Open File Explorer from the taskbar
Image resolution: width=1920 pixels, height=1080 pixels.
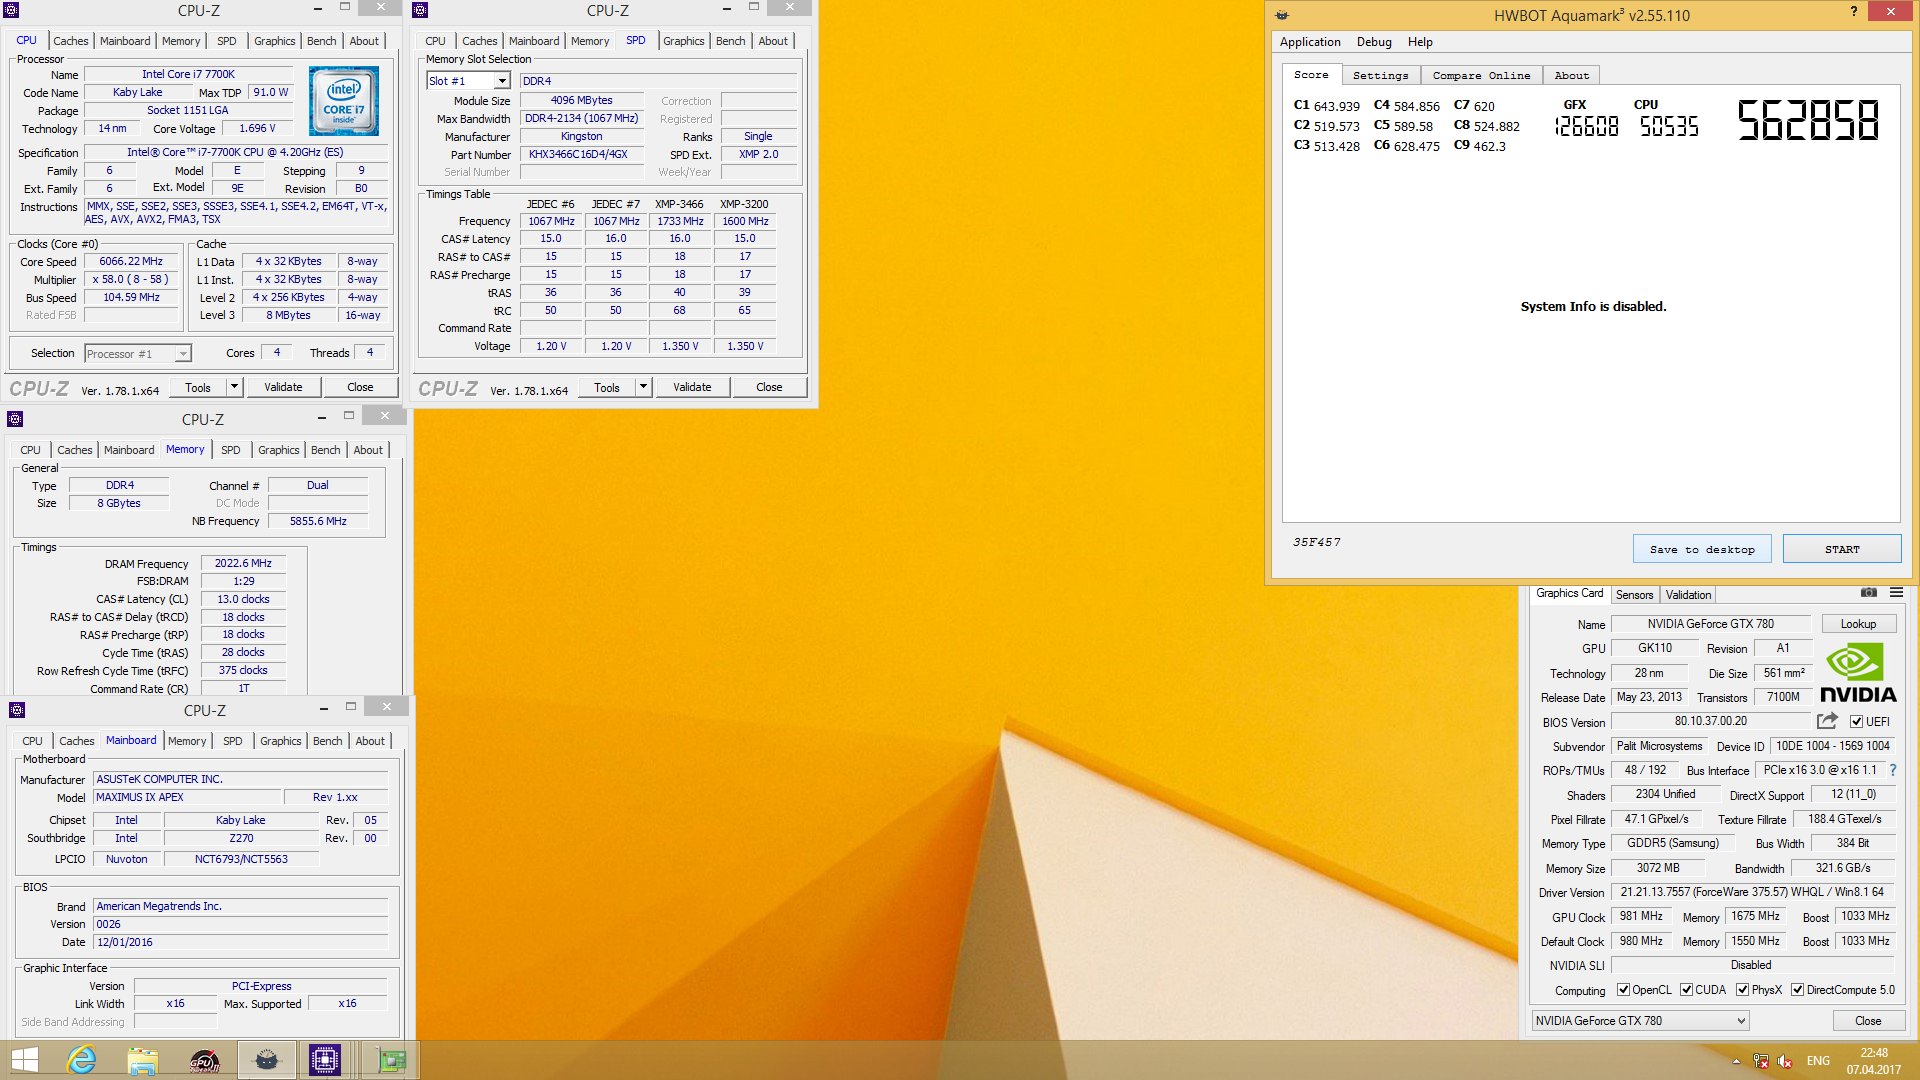[x=143, y=1060]
